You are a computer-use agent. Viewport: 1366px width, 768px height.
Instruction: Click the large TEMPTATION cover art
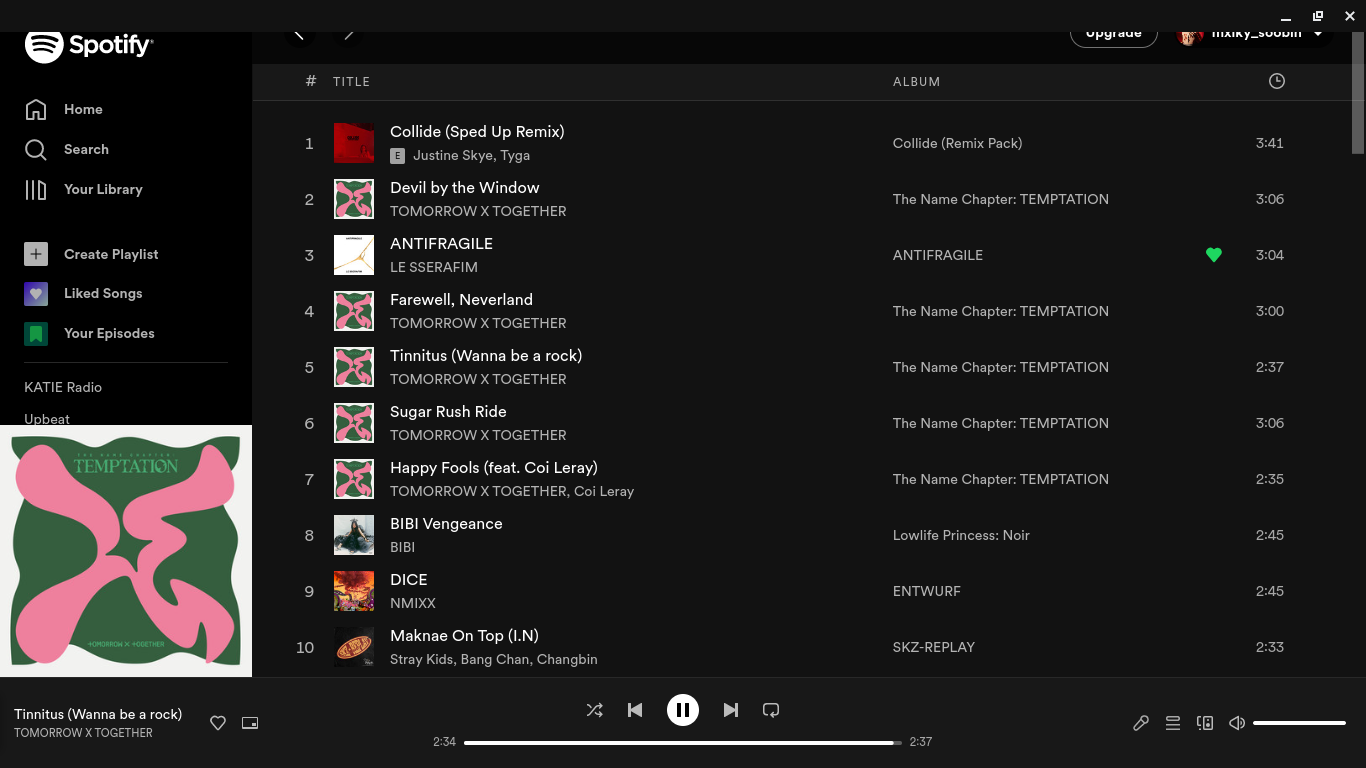(126, 551)
